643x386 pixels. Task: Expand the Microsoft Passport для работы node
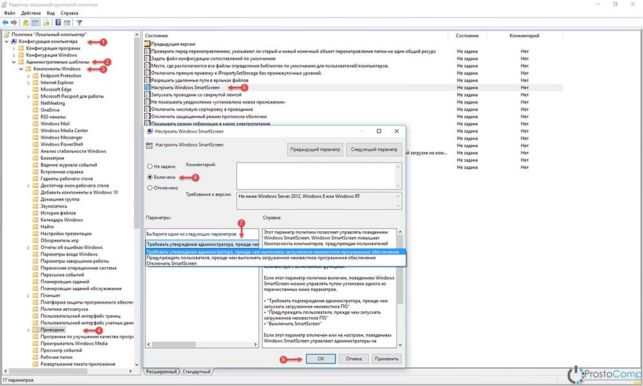(x=29, y=96)
